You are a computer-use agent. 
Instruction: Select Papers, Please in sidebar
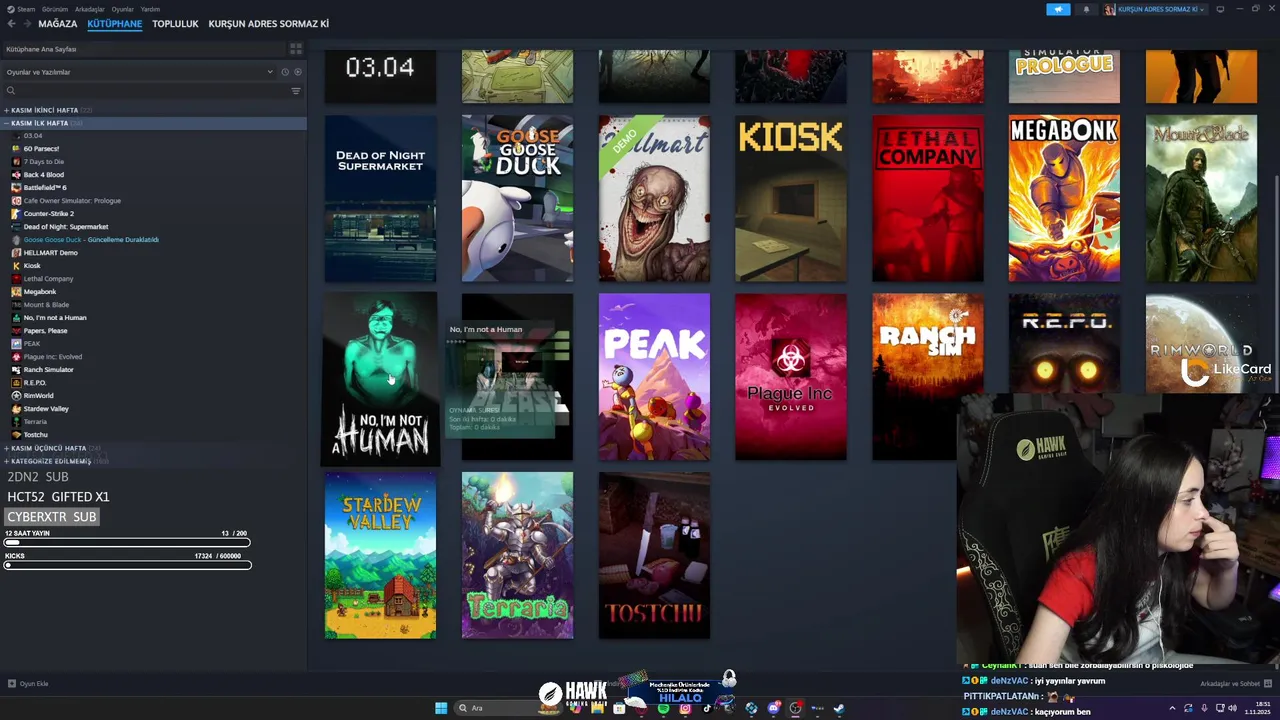click(45, 330)
